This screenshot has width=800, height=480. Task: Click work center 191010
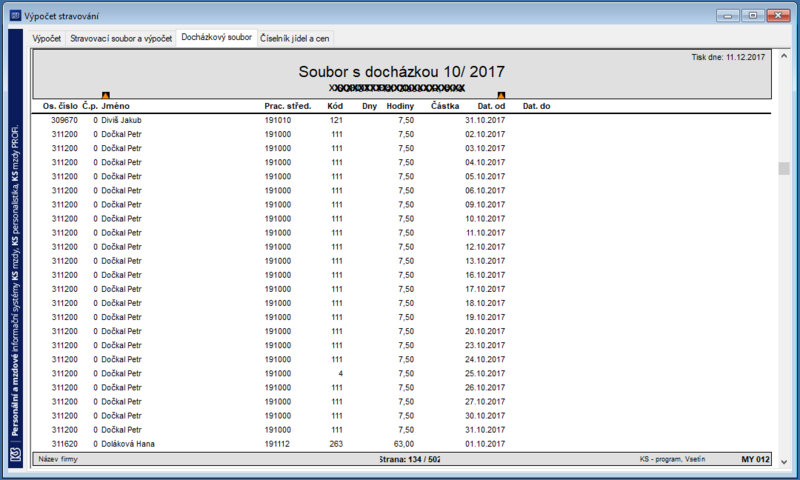[x=278, y=120]
